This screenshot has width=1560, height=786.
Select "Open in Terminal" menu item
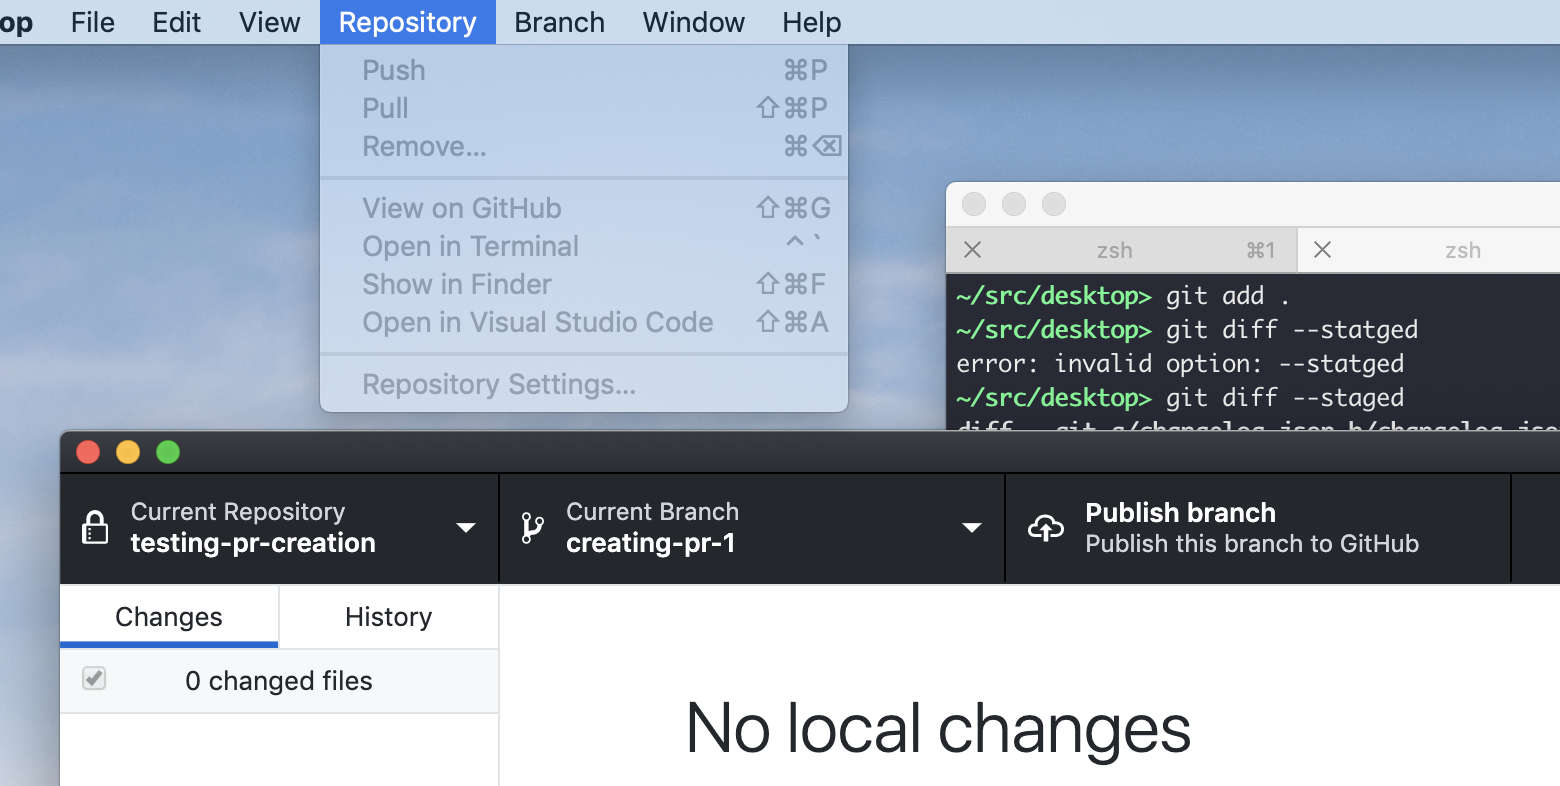(470, 246)
